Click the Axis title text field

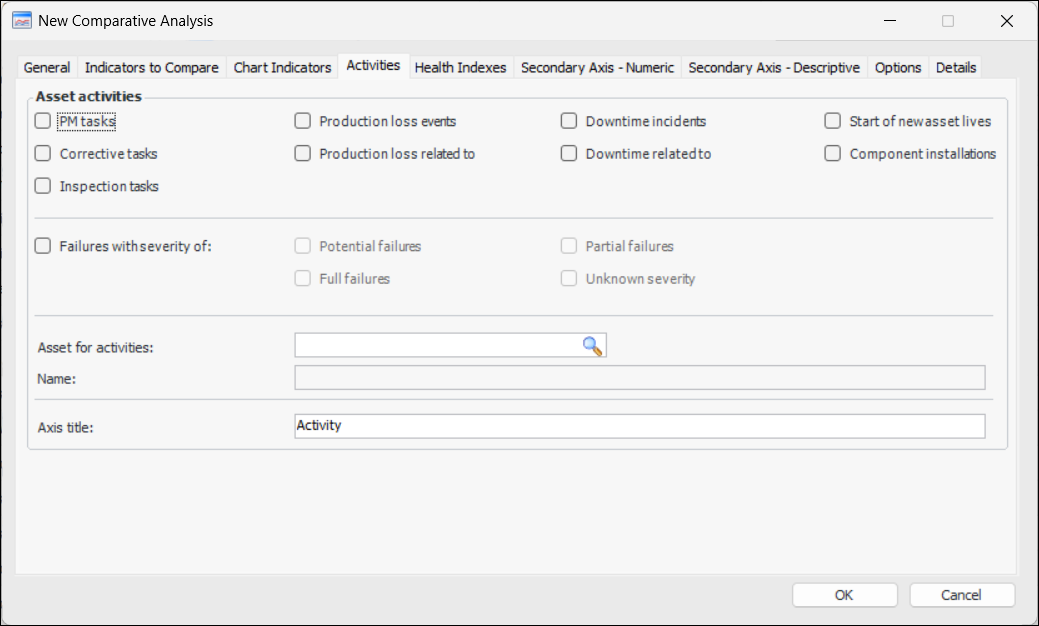(639, 426)
